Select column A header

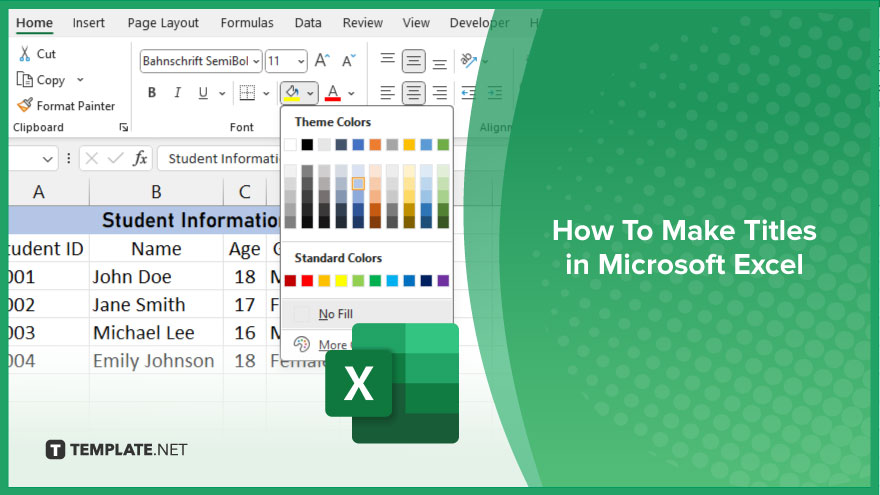(39, 192)
